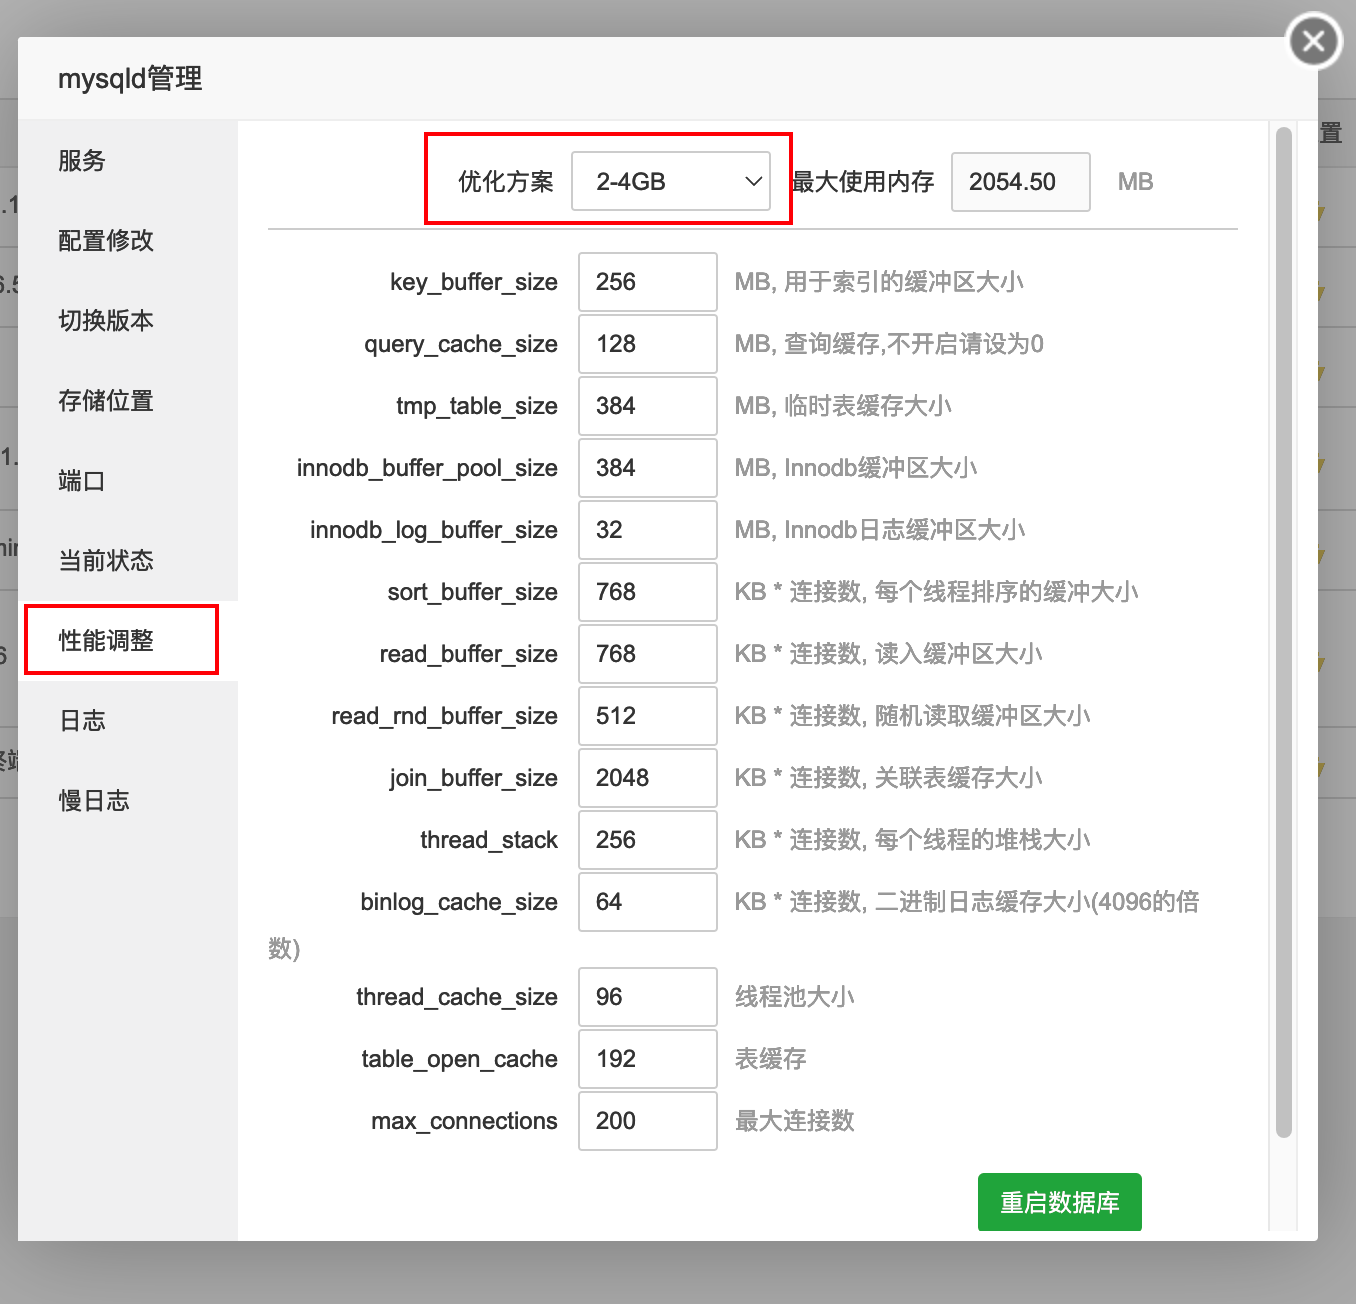This screenshot has width=1356, height=1304.
Task: Click the 优化方案 label
Action: (x=506, y=182)
